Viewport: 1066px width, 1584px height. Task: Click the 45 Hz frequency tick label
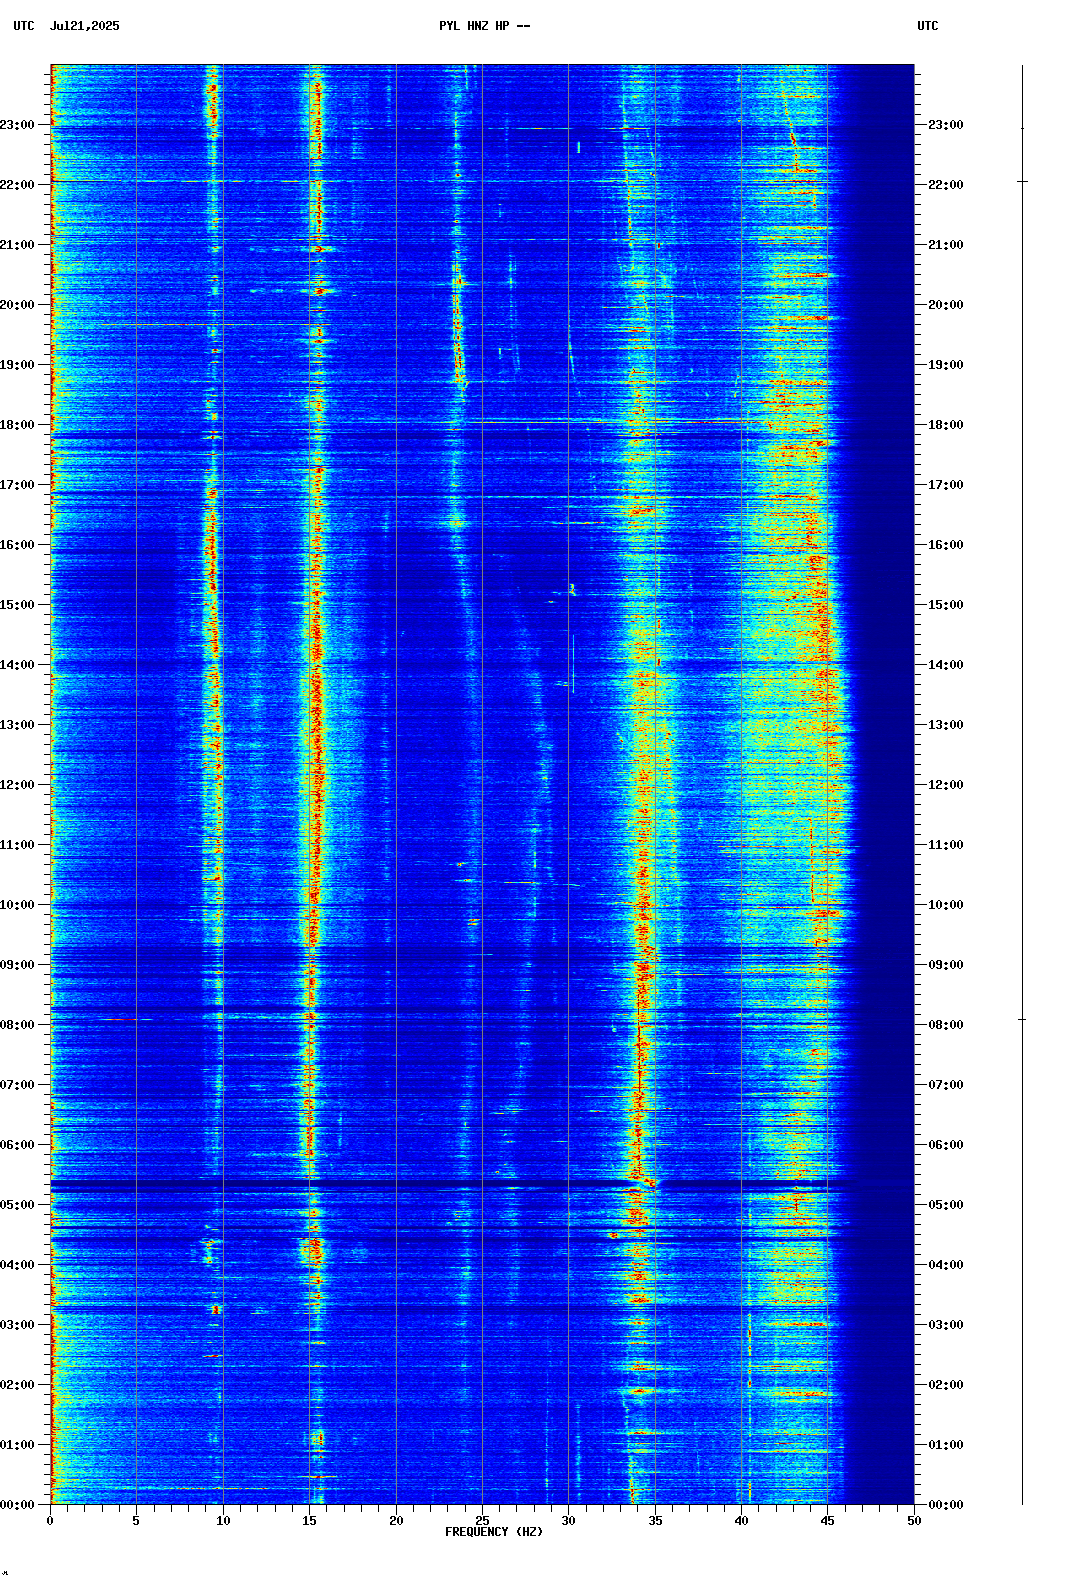tap(828, 1521)
